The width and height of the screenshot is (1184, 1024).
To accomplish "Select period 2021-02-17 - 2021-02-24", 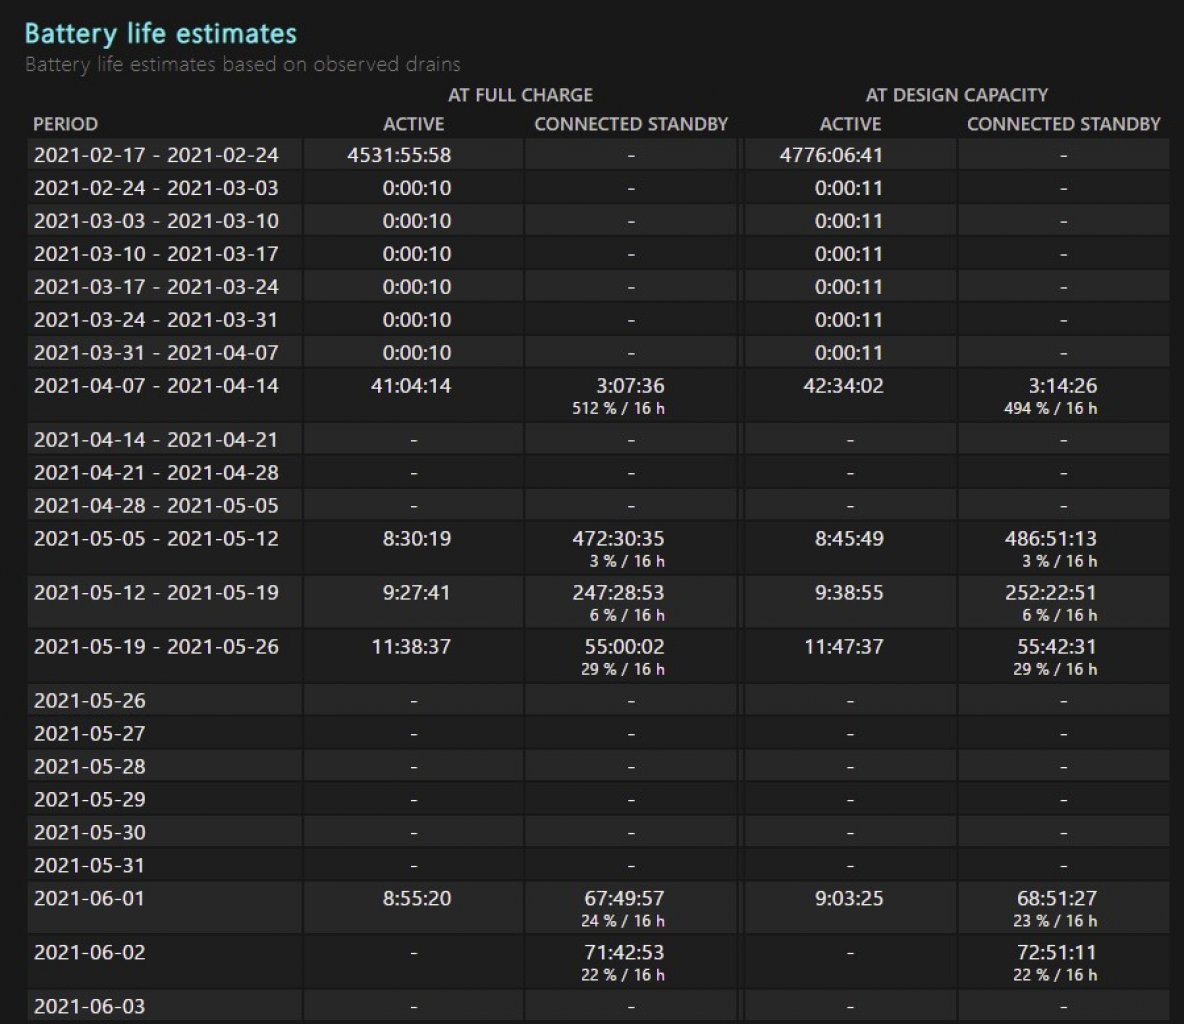I will coord(156,155).
